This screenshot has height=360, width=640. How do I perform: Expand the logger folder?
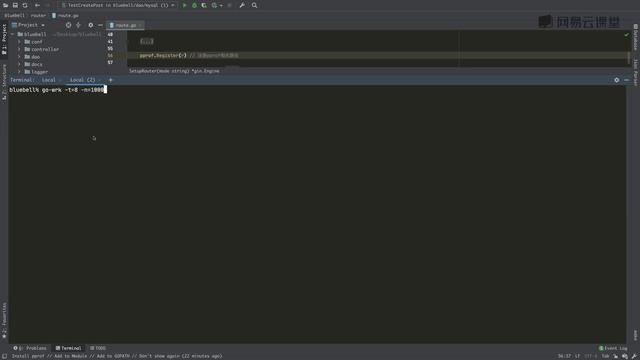19,71
